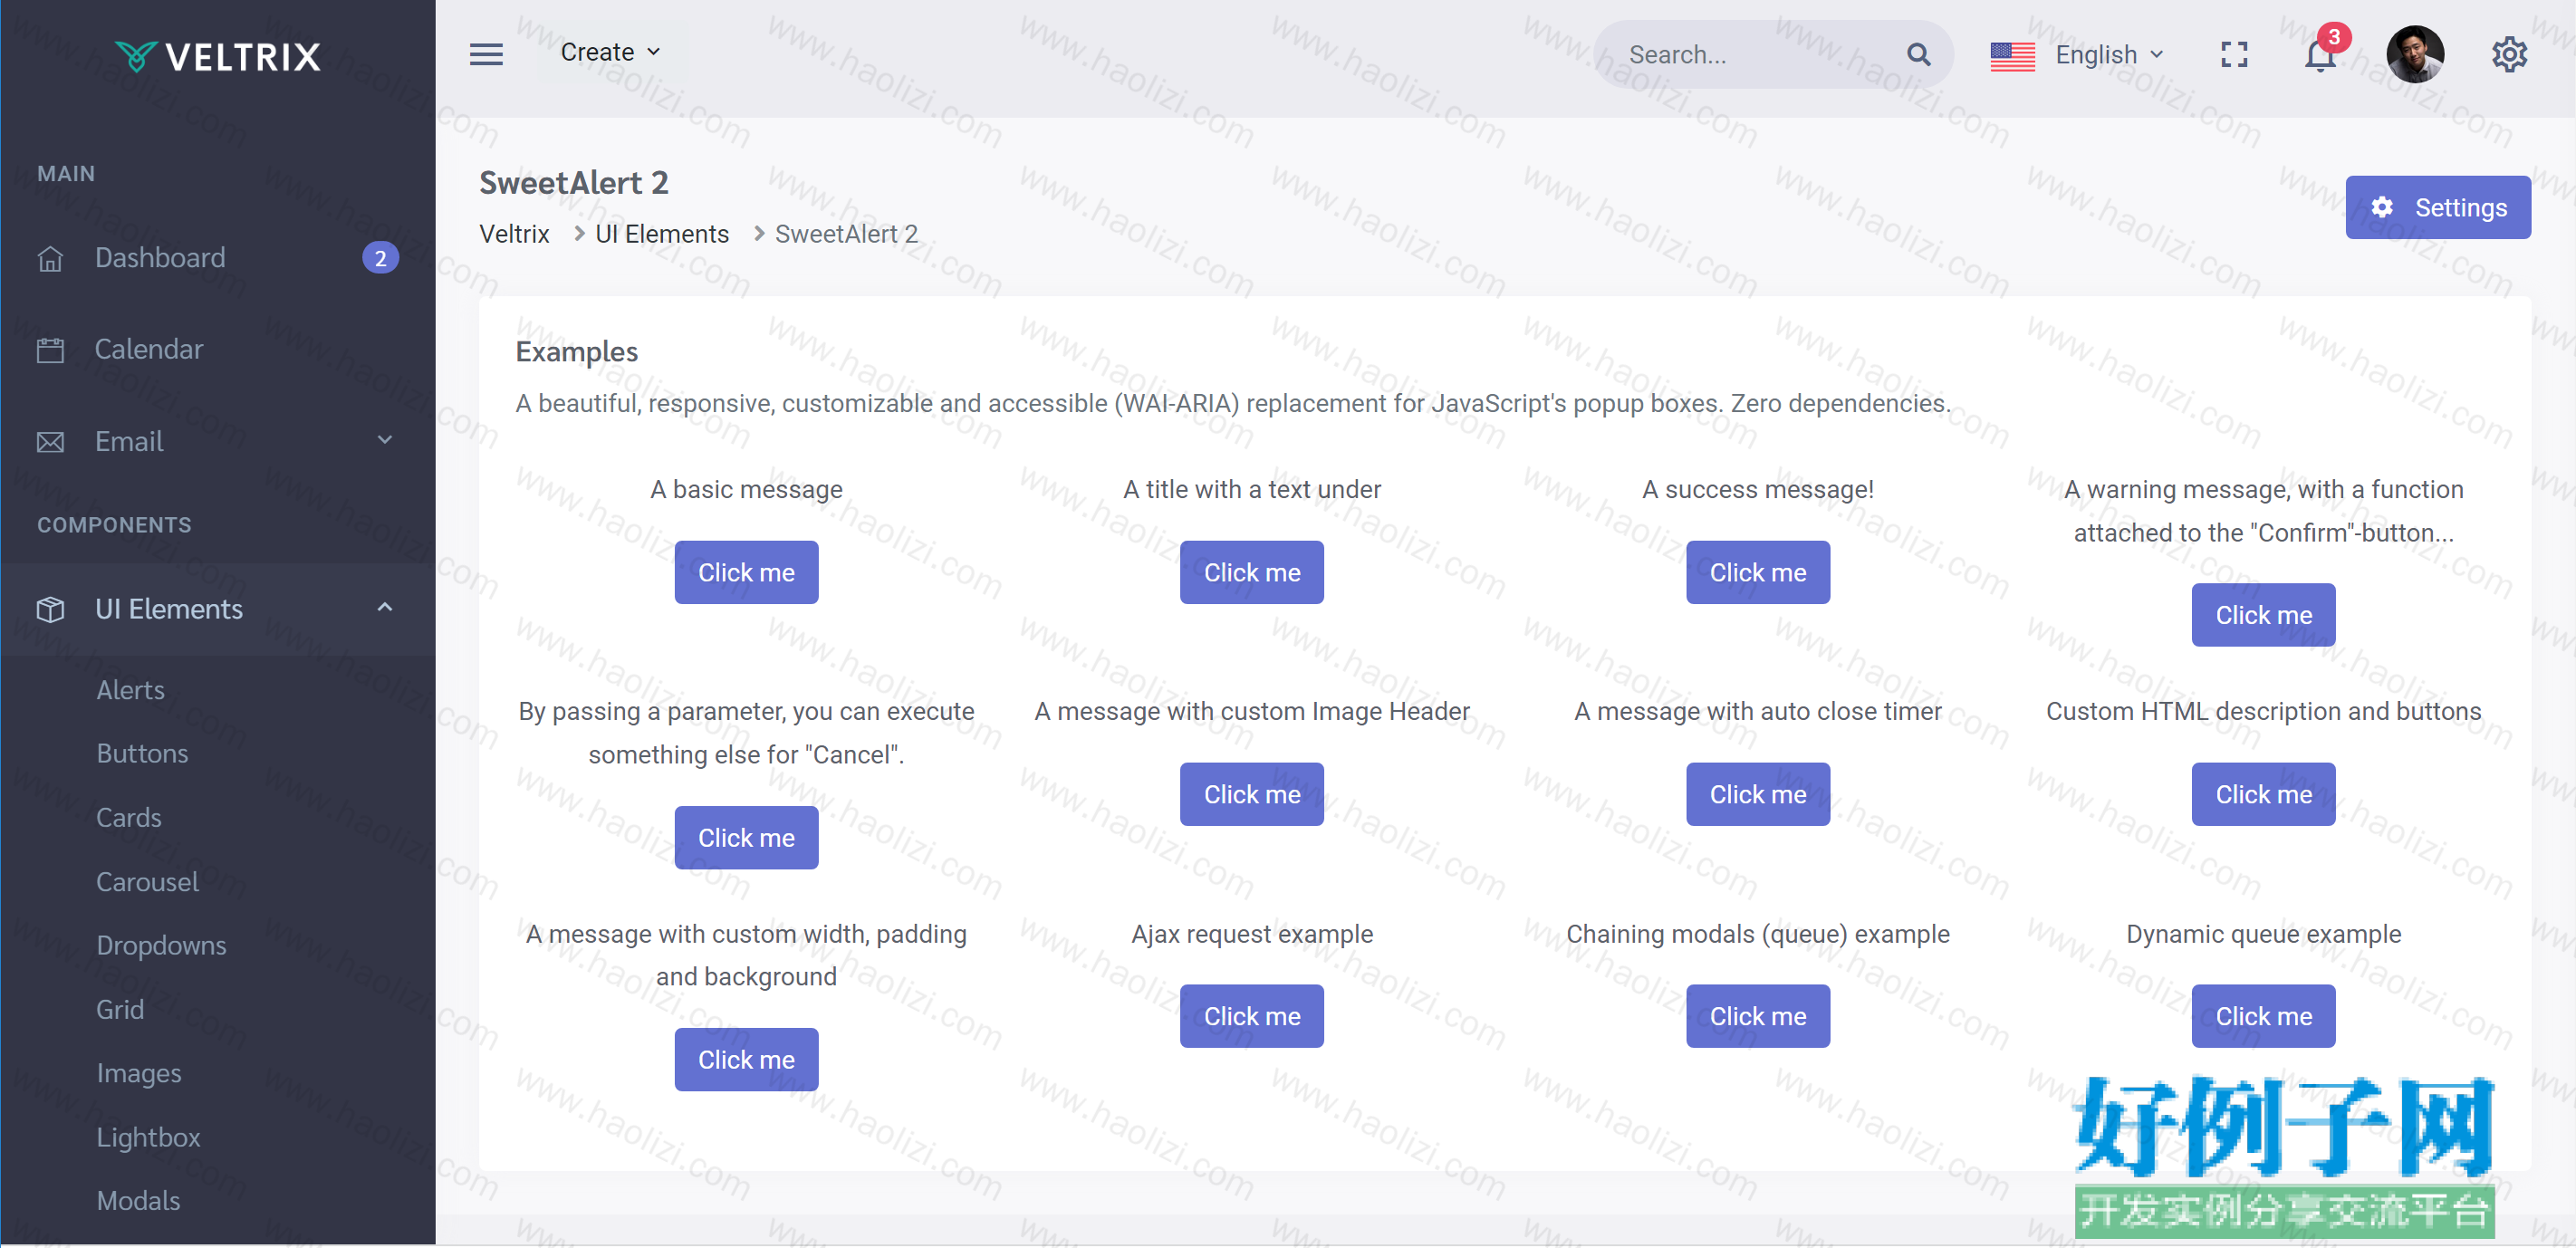Click me under 'custom width, padding and background'

(746, 1060)
